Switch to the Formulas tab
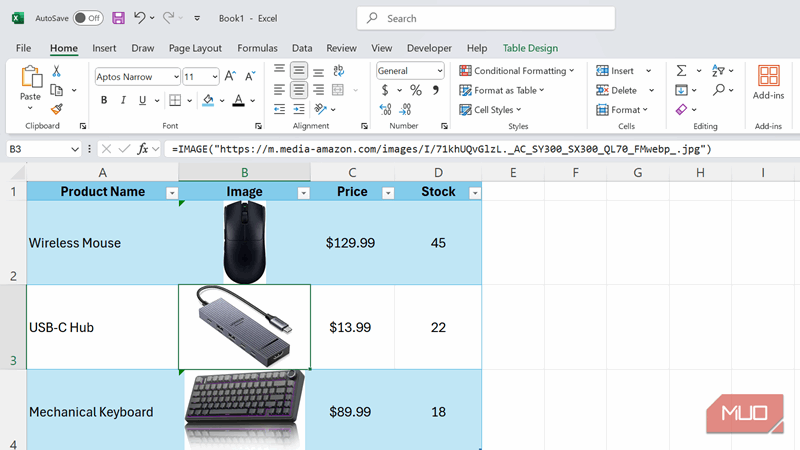 257,48
